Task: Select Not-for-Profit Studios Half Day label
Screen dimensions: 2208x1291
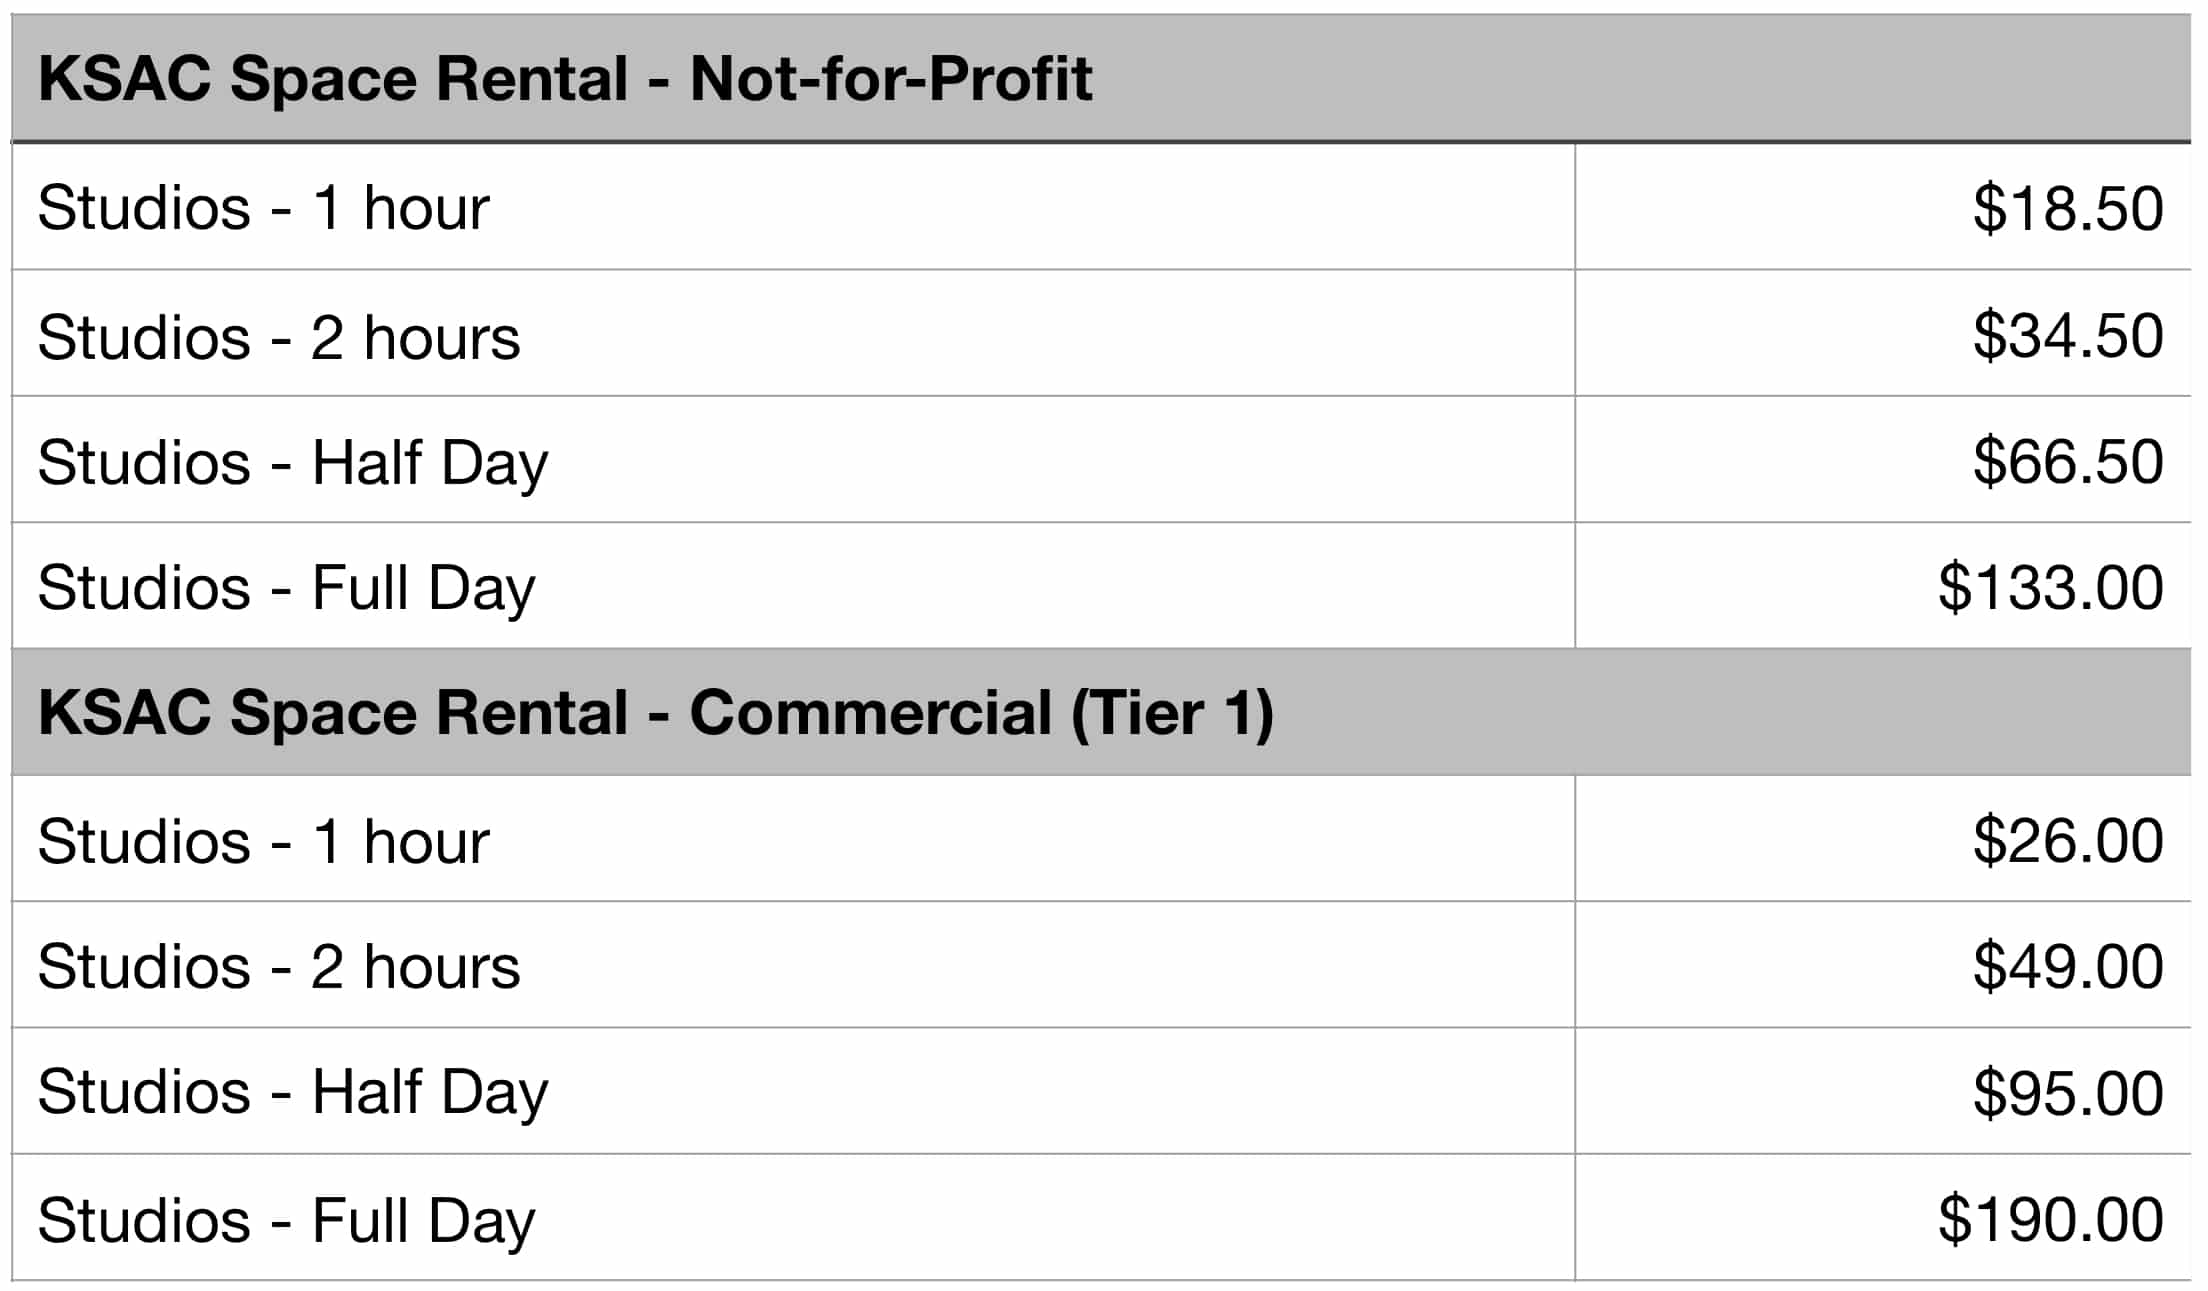Action: pos(293,465)
